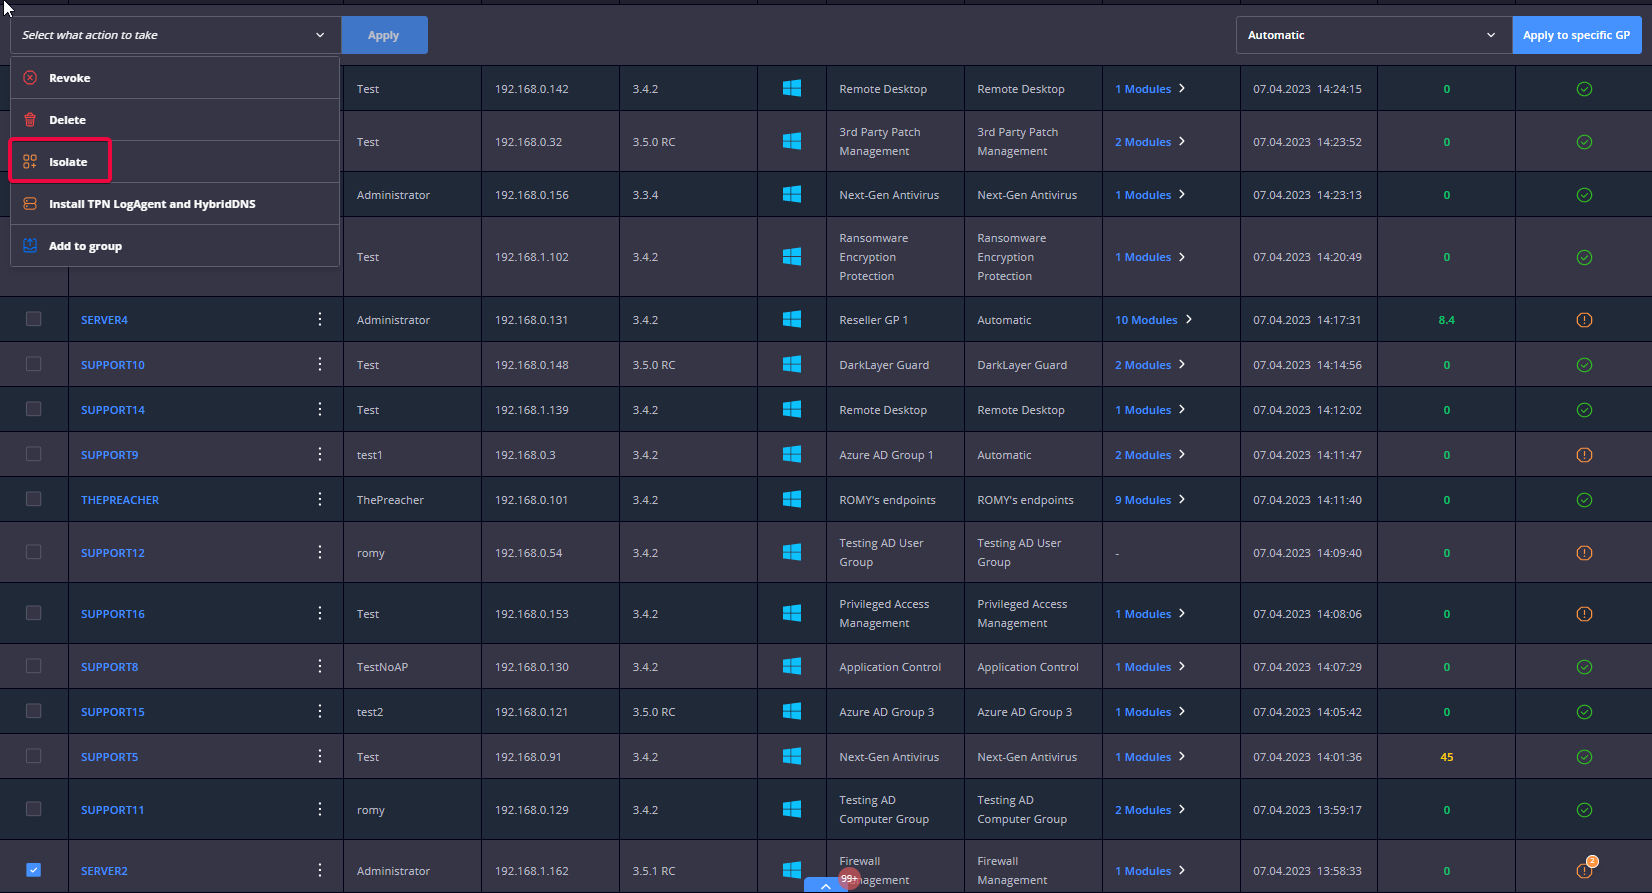Uncheck the SERVER2 row checkbox
The width and height of the screenshot is (1652, 893).
[34, 870]
